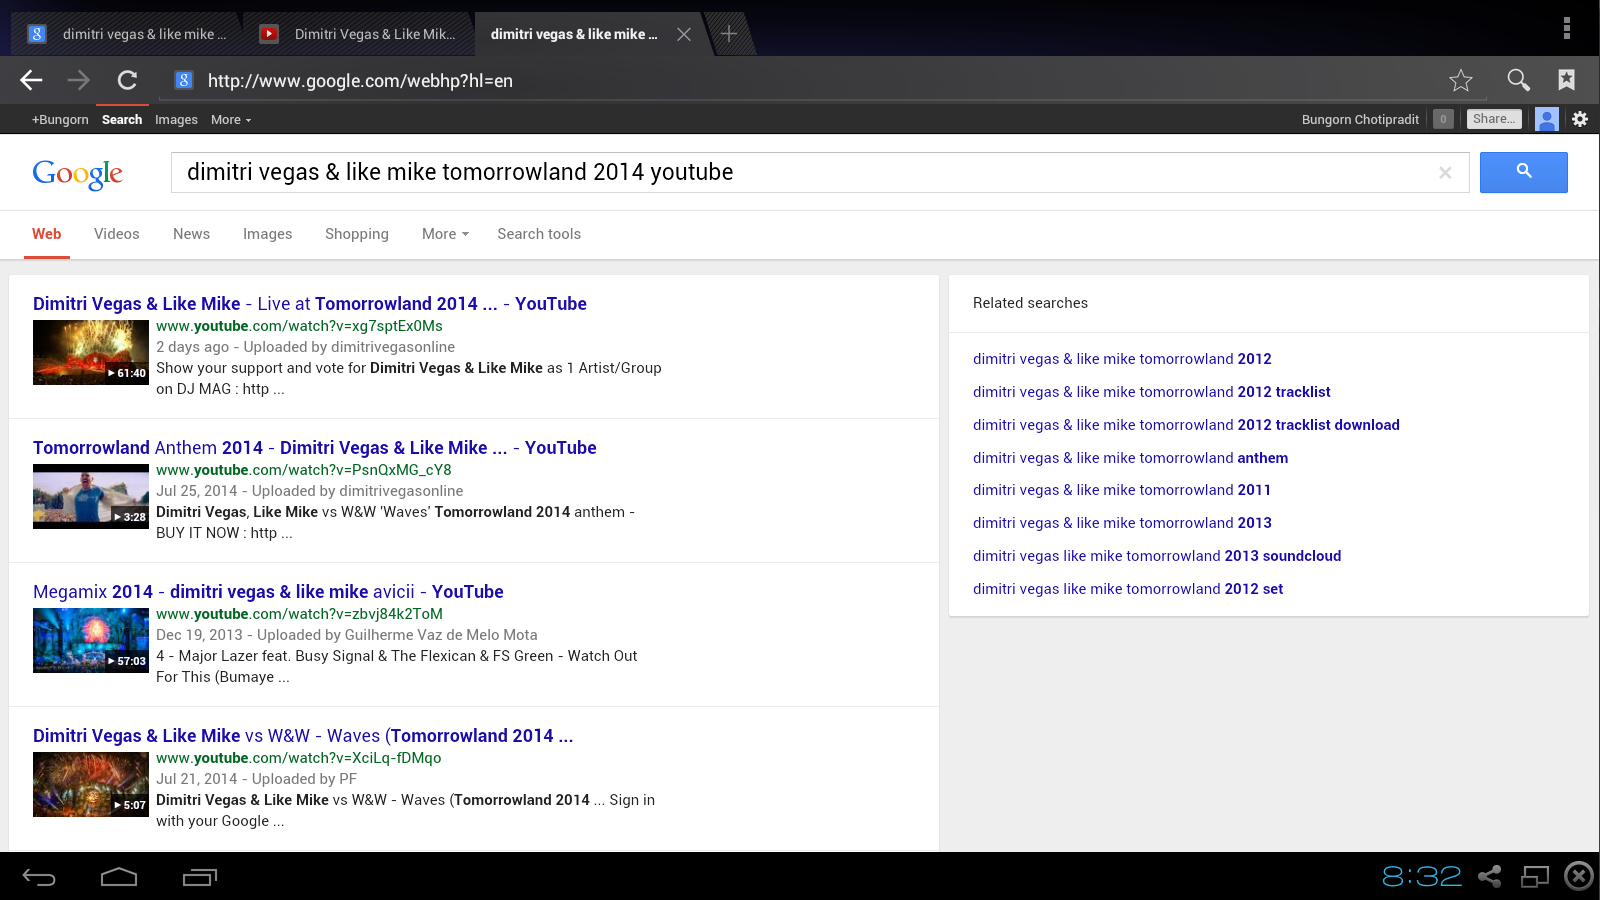Expand the More dropdown in search filters
Image resolution: width=1600 pixels, height=900 pixels.
click(x=445, y=234)
